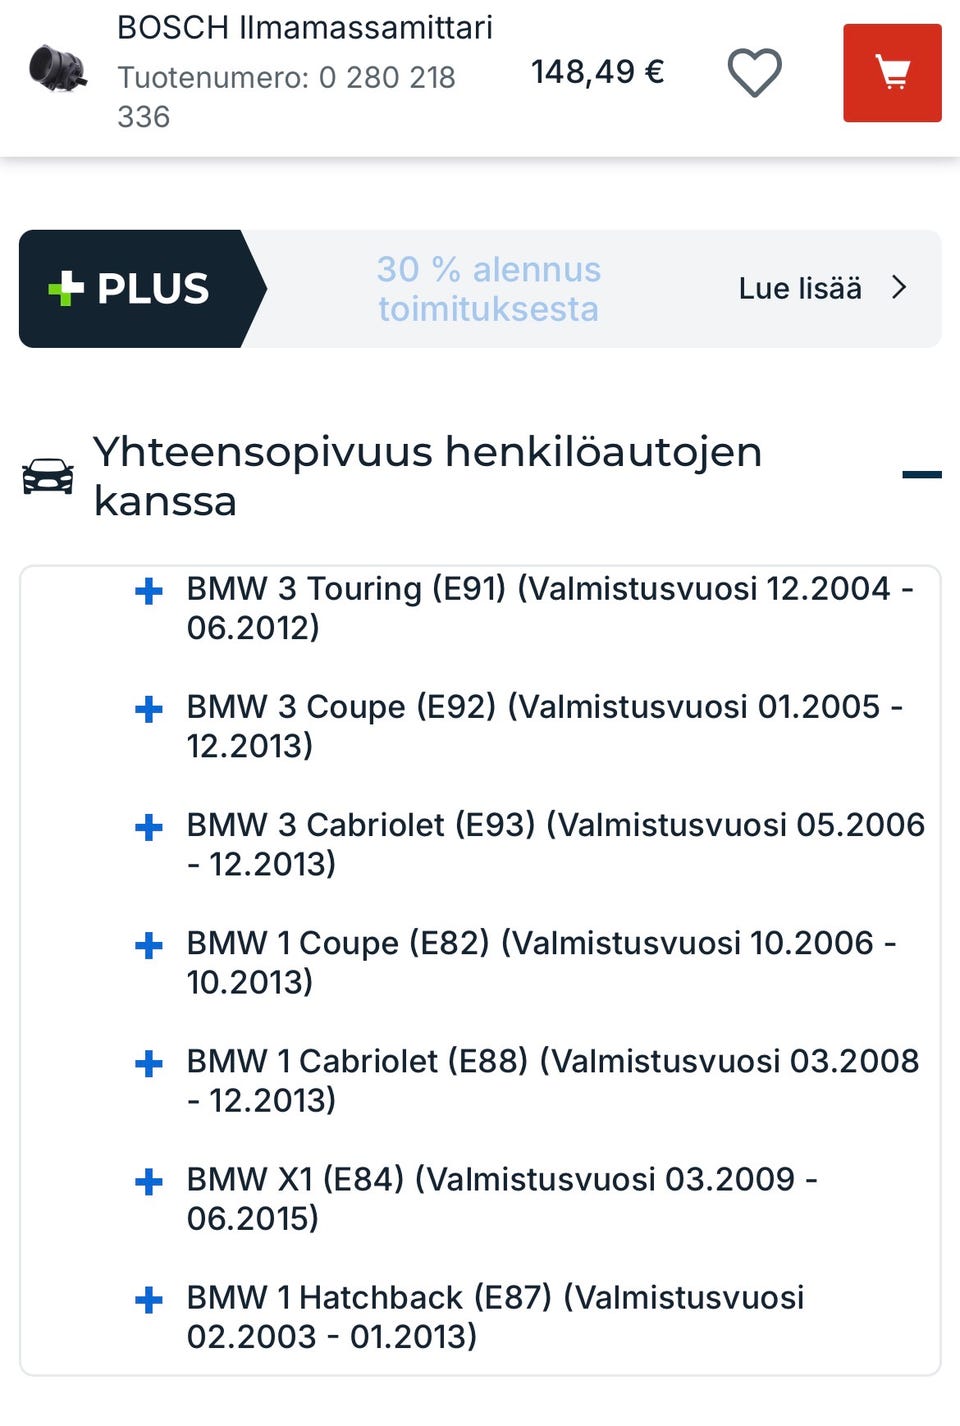Screen dimensions: 960x1426
Task: Click the 'BOSCH Ilmamassamittari' product title
Action: click(x=305, y=27)
